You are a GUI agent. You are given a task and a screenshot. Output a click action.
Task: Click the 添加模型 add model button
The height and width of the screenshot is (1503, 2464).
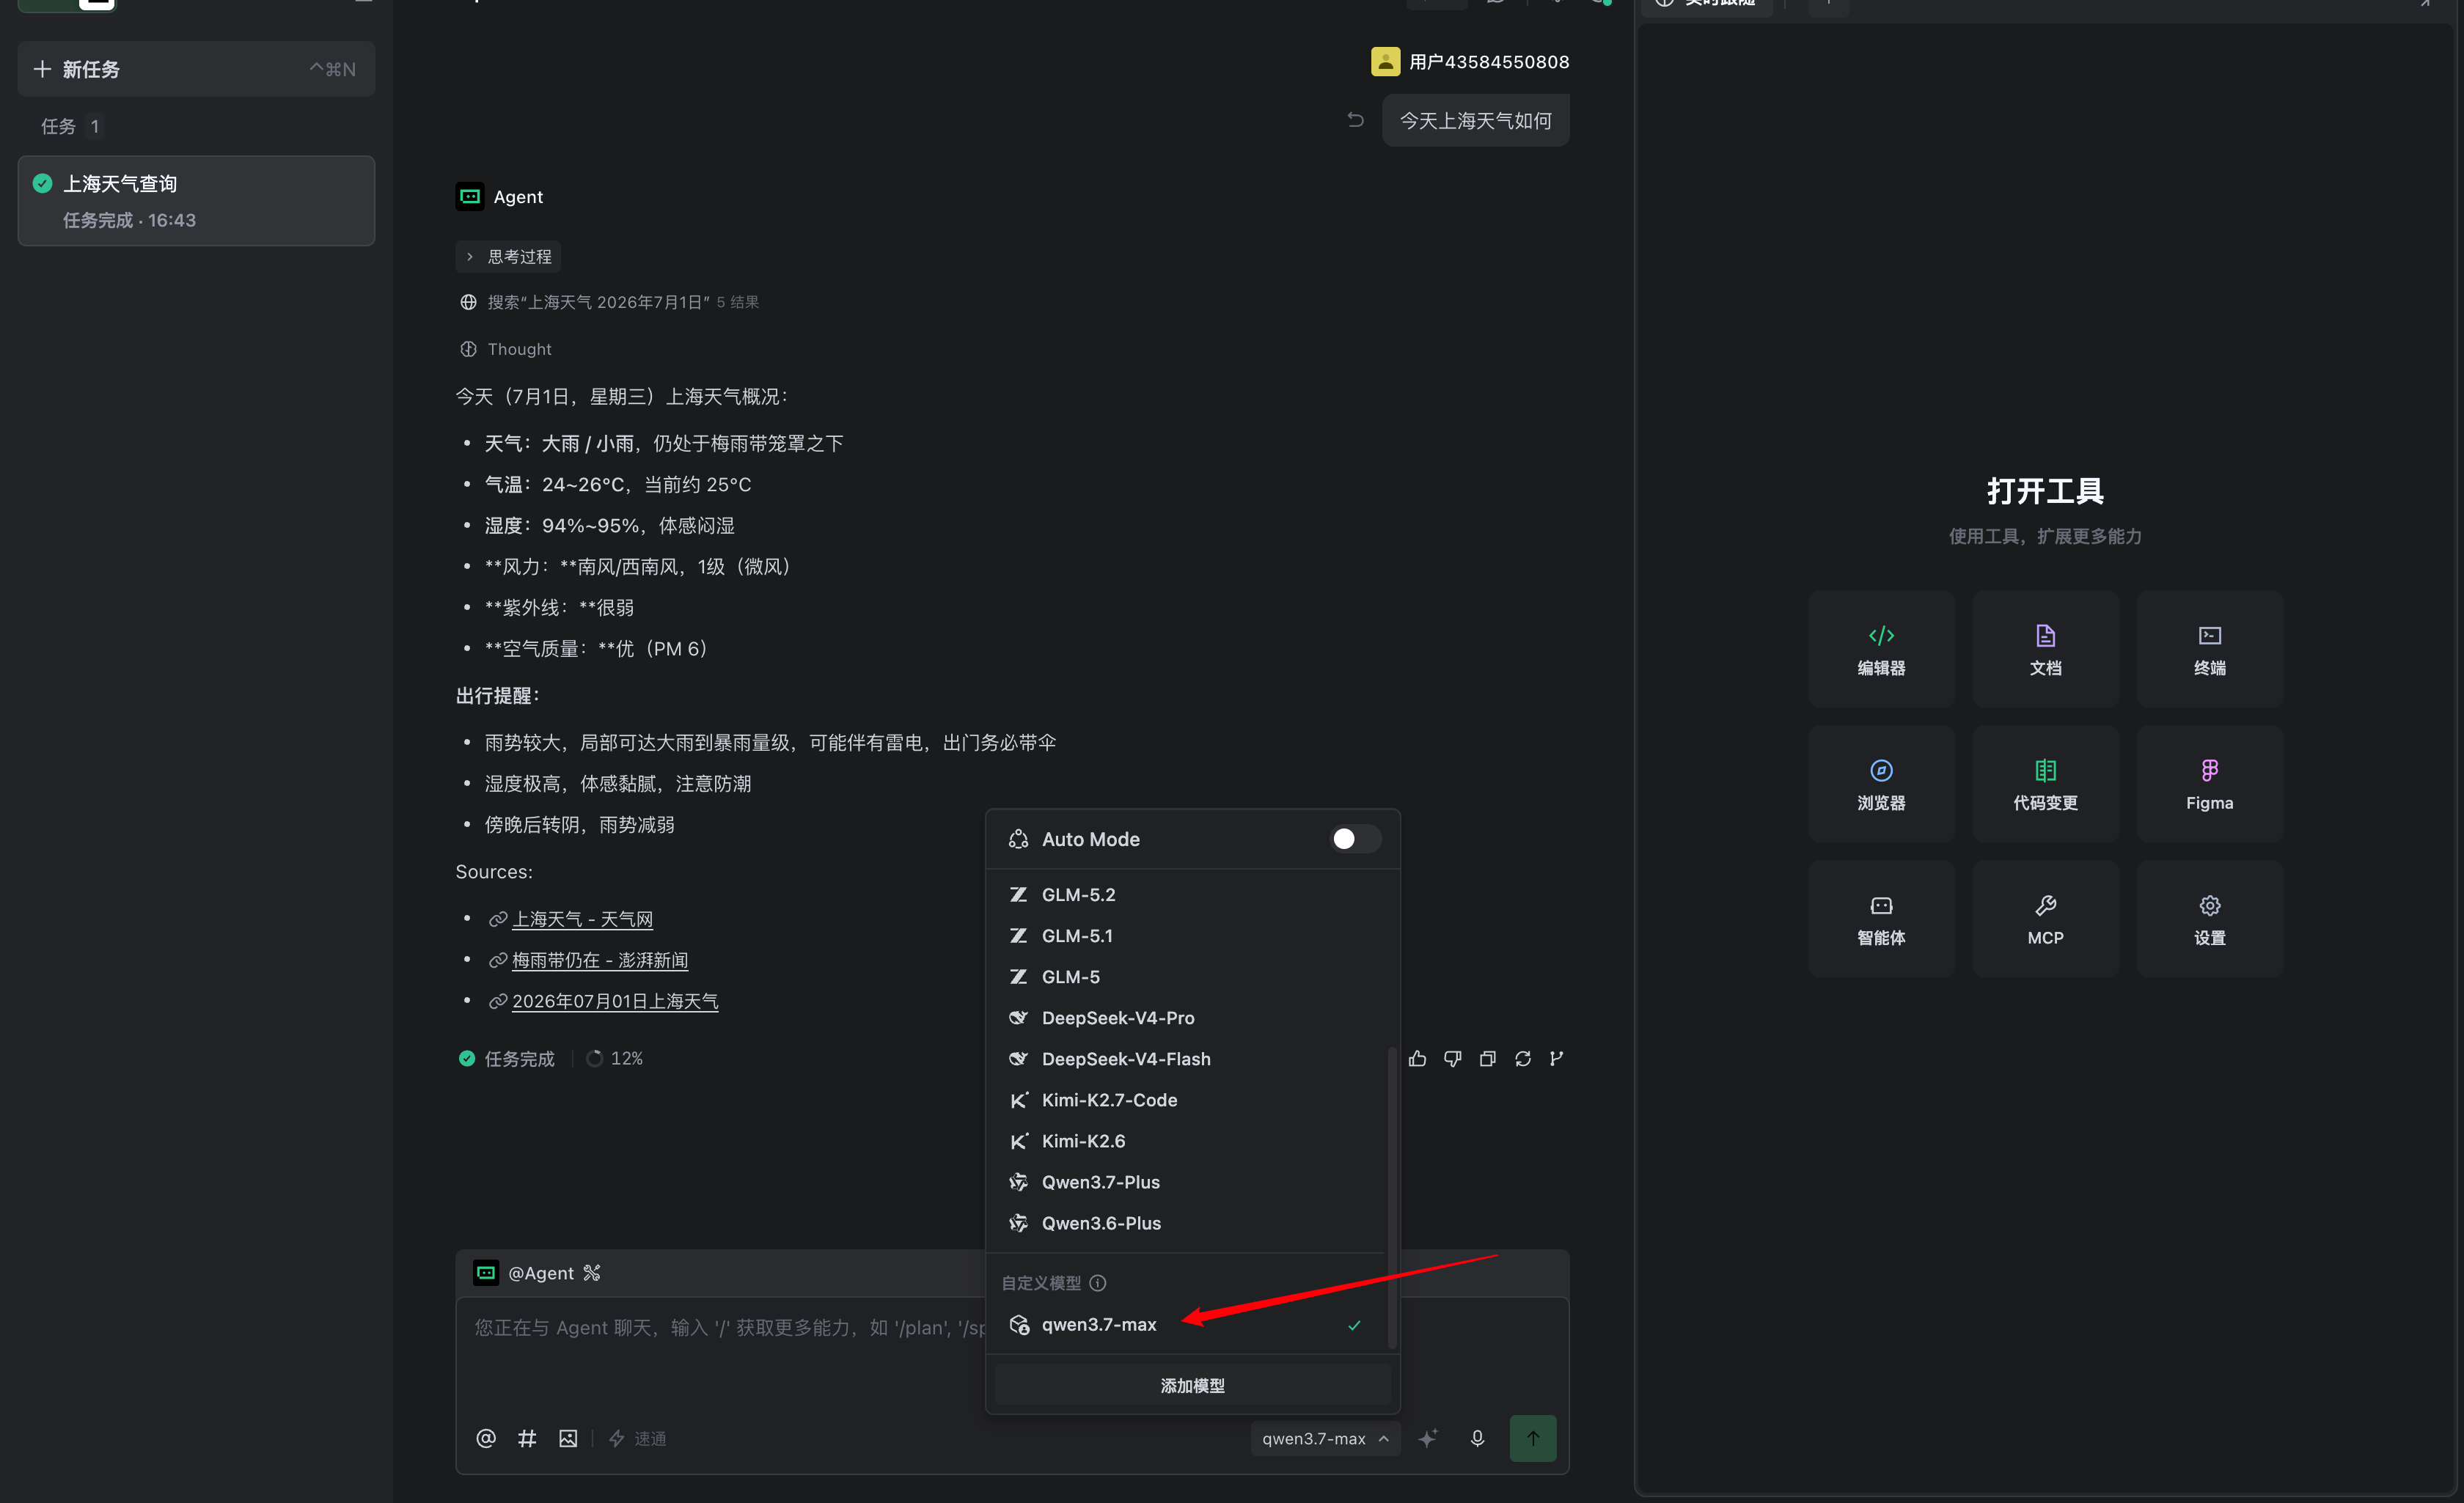[x=1192, y=1385]
